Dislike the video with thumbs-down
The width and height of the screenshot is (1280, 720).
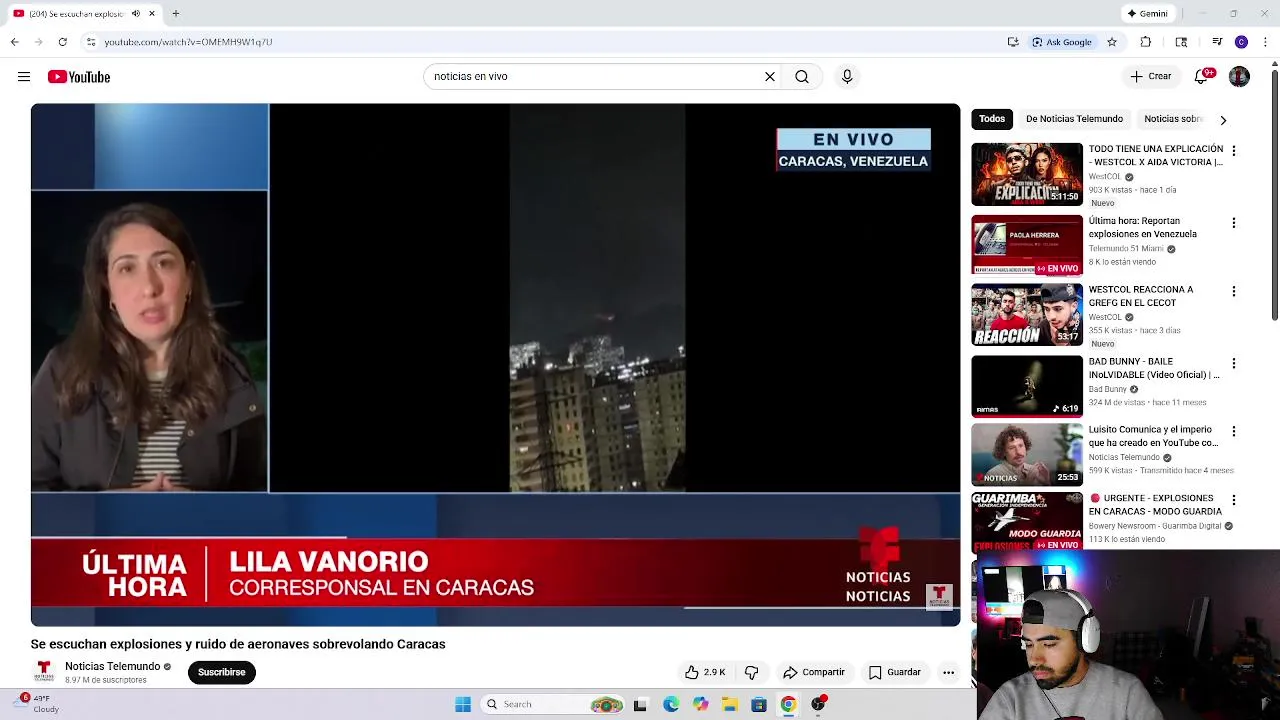click(x=752, y=673)
